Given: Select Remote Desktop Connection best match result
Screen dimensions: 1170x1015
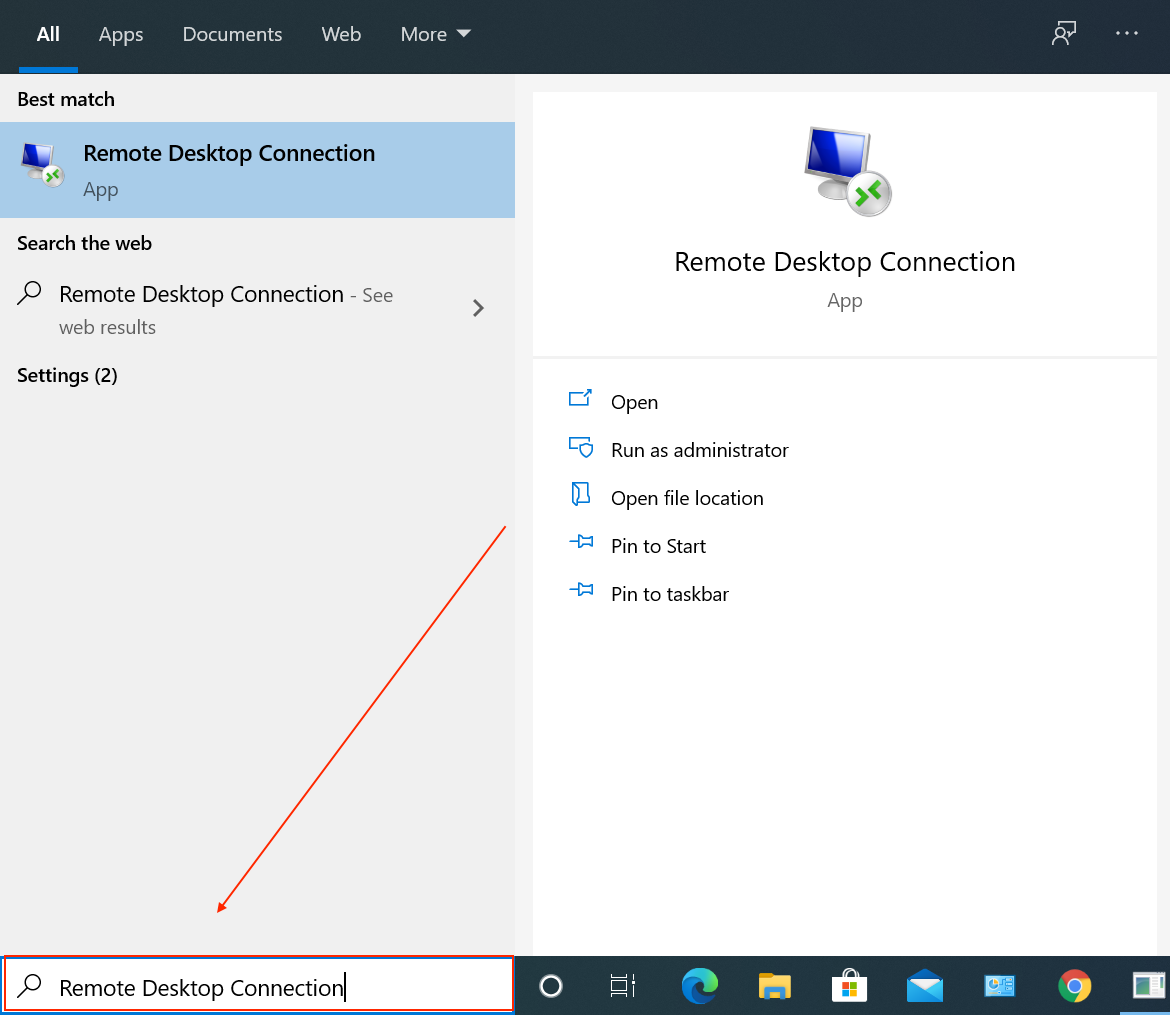Looking at the screenshot, I should 257,170.
